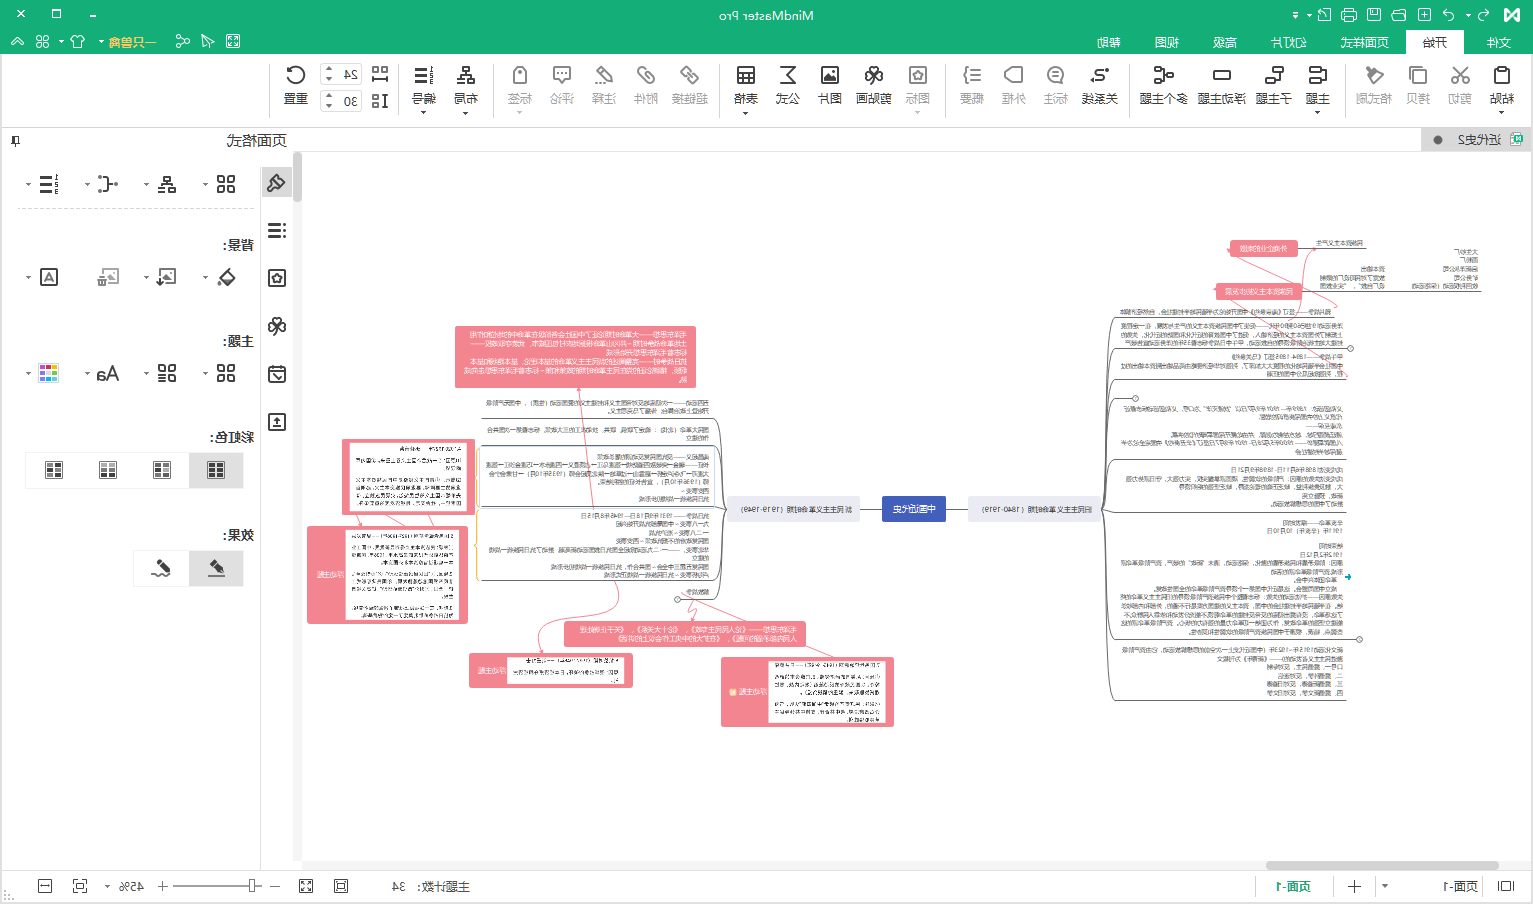Open the 编号 (Numbering) dropdown

[x=424, y=112]
